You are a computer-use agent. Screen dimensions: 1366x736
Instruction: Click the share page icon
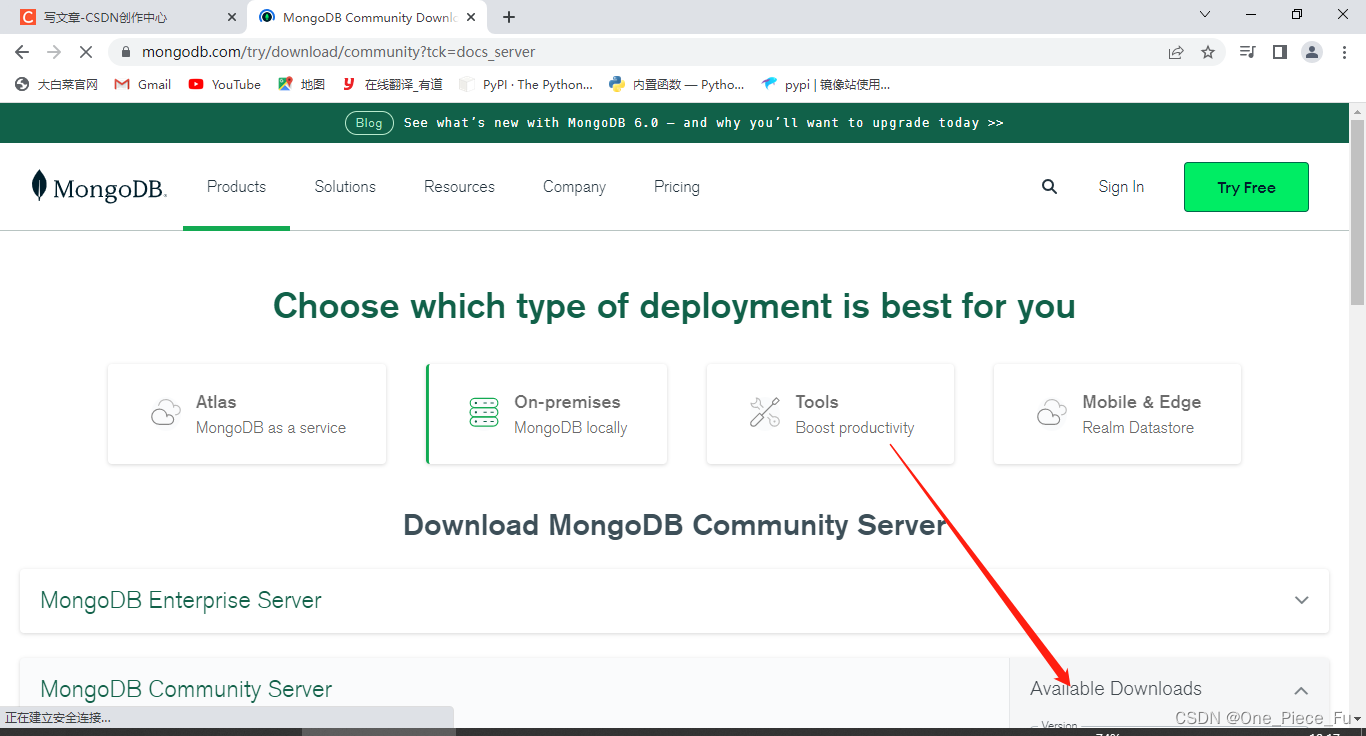point(1176,52)
